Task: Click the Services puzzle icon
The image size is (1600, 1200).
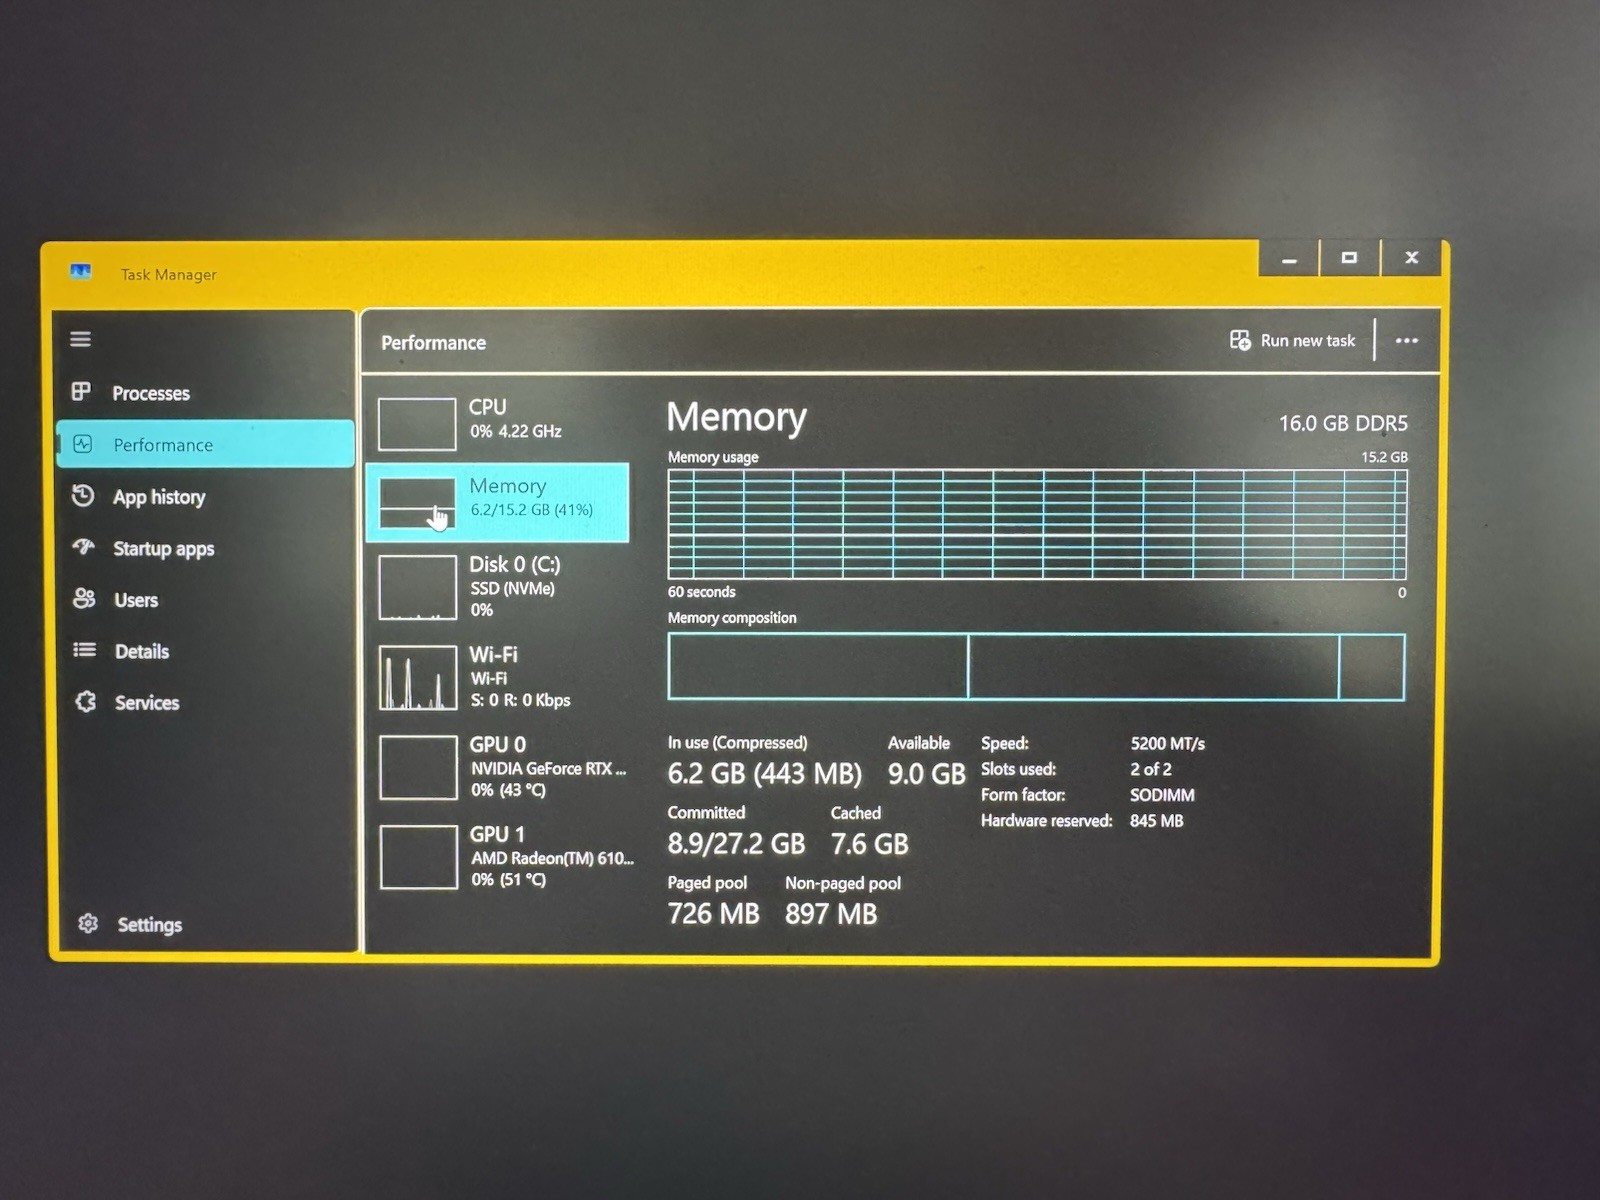Action: (x=86, y=702)
